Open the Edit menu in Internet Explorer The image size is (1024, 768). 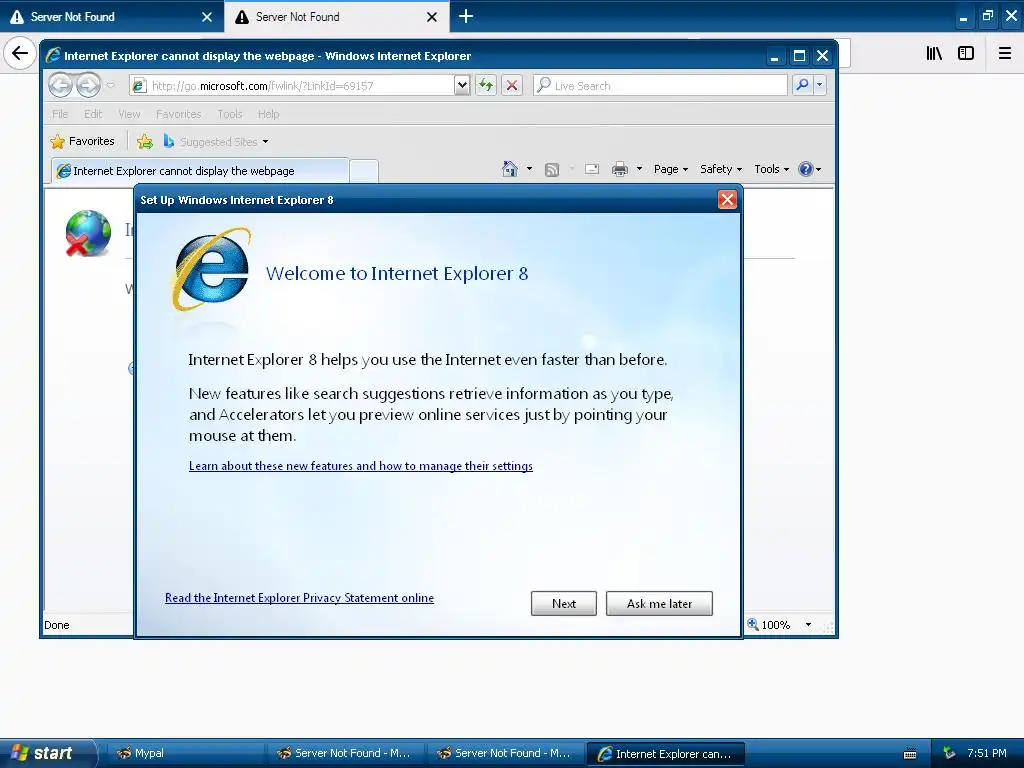pyautogui.click(x=93, y=114)
